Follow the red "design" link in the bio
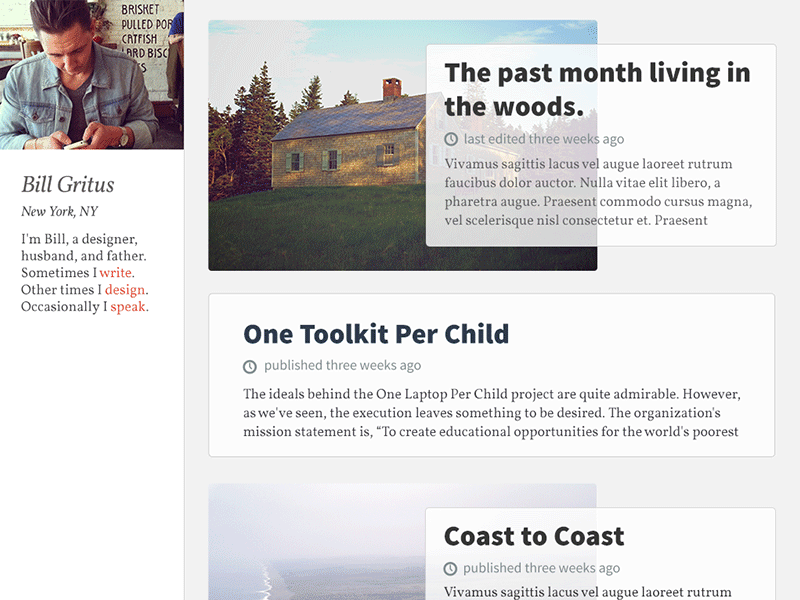The image size is (800, 600). (x=126, y=290)
